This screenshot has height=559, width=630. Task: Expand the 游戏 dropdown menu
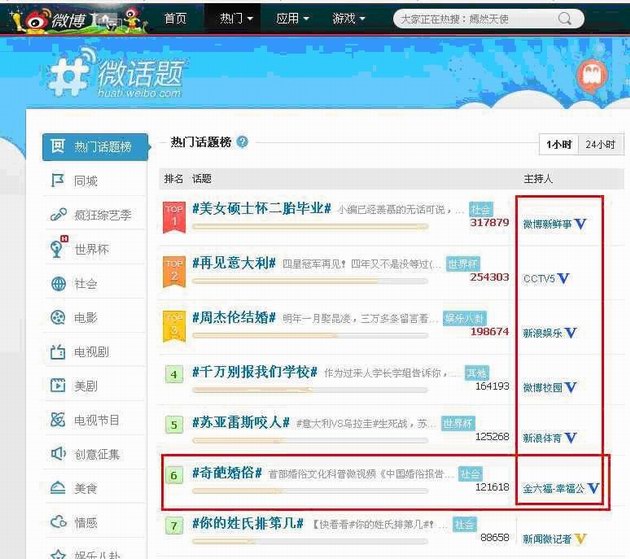pos(348,18)
